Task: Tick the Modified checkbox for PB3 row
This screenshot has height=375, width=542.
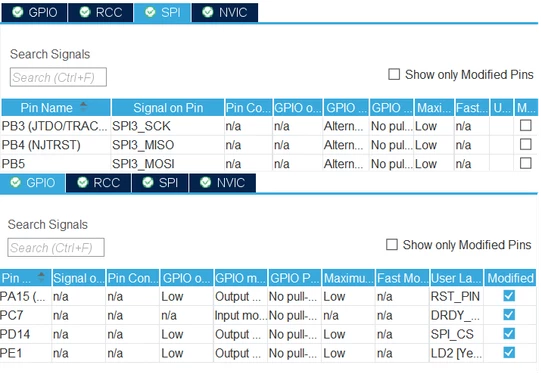Action: pyautogui.click(x=525, y=125)
